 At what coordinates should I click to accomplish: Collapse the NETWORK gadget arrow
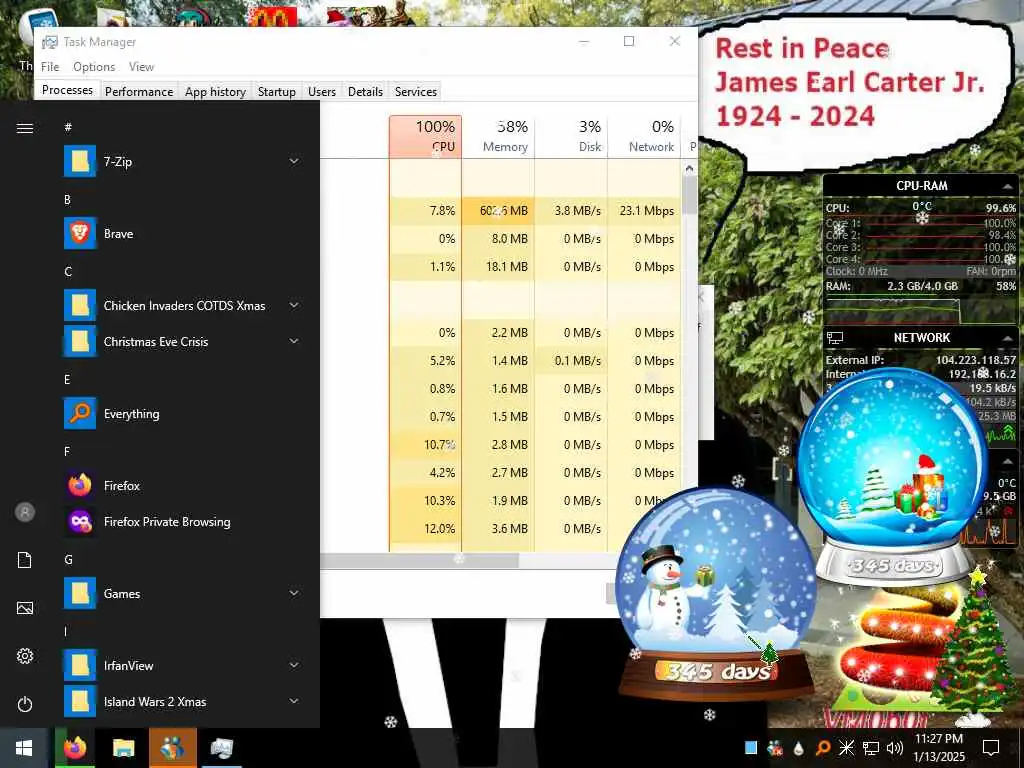point(1007,338)
